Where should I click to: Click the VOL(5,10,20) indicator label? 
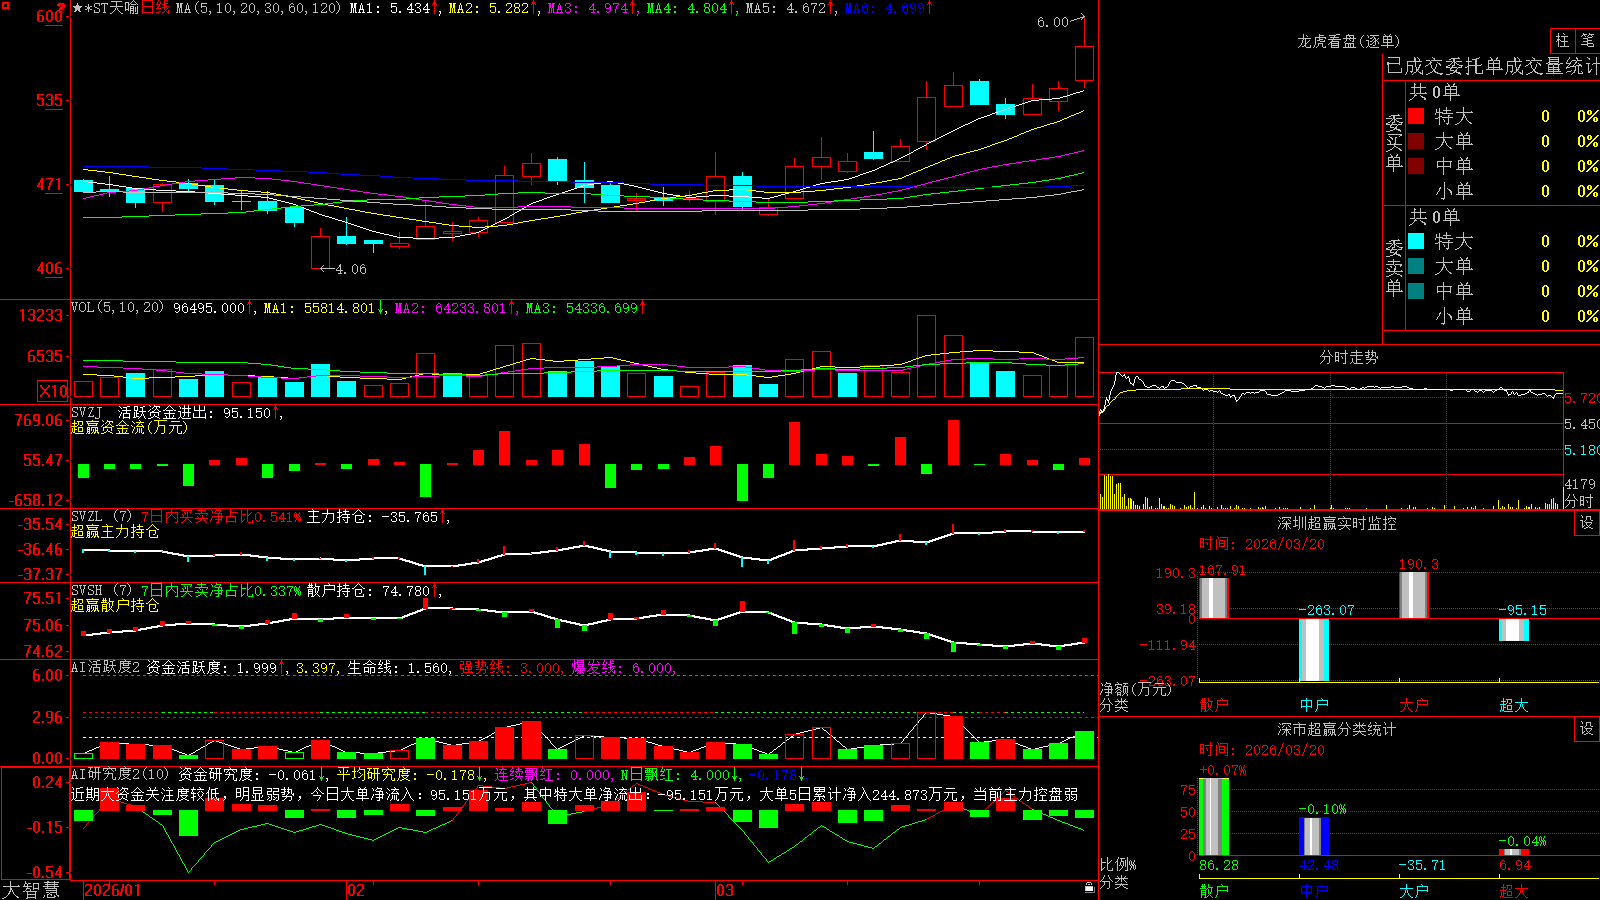point(117,308)
